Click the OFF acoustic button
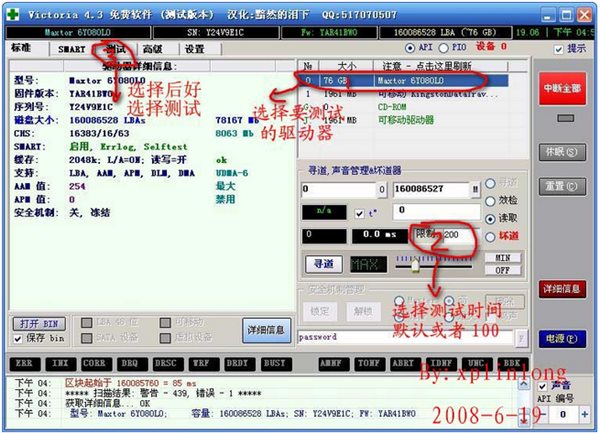600x433 pixels. click(x=502, y=270)
